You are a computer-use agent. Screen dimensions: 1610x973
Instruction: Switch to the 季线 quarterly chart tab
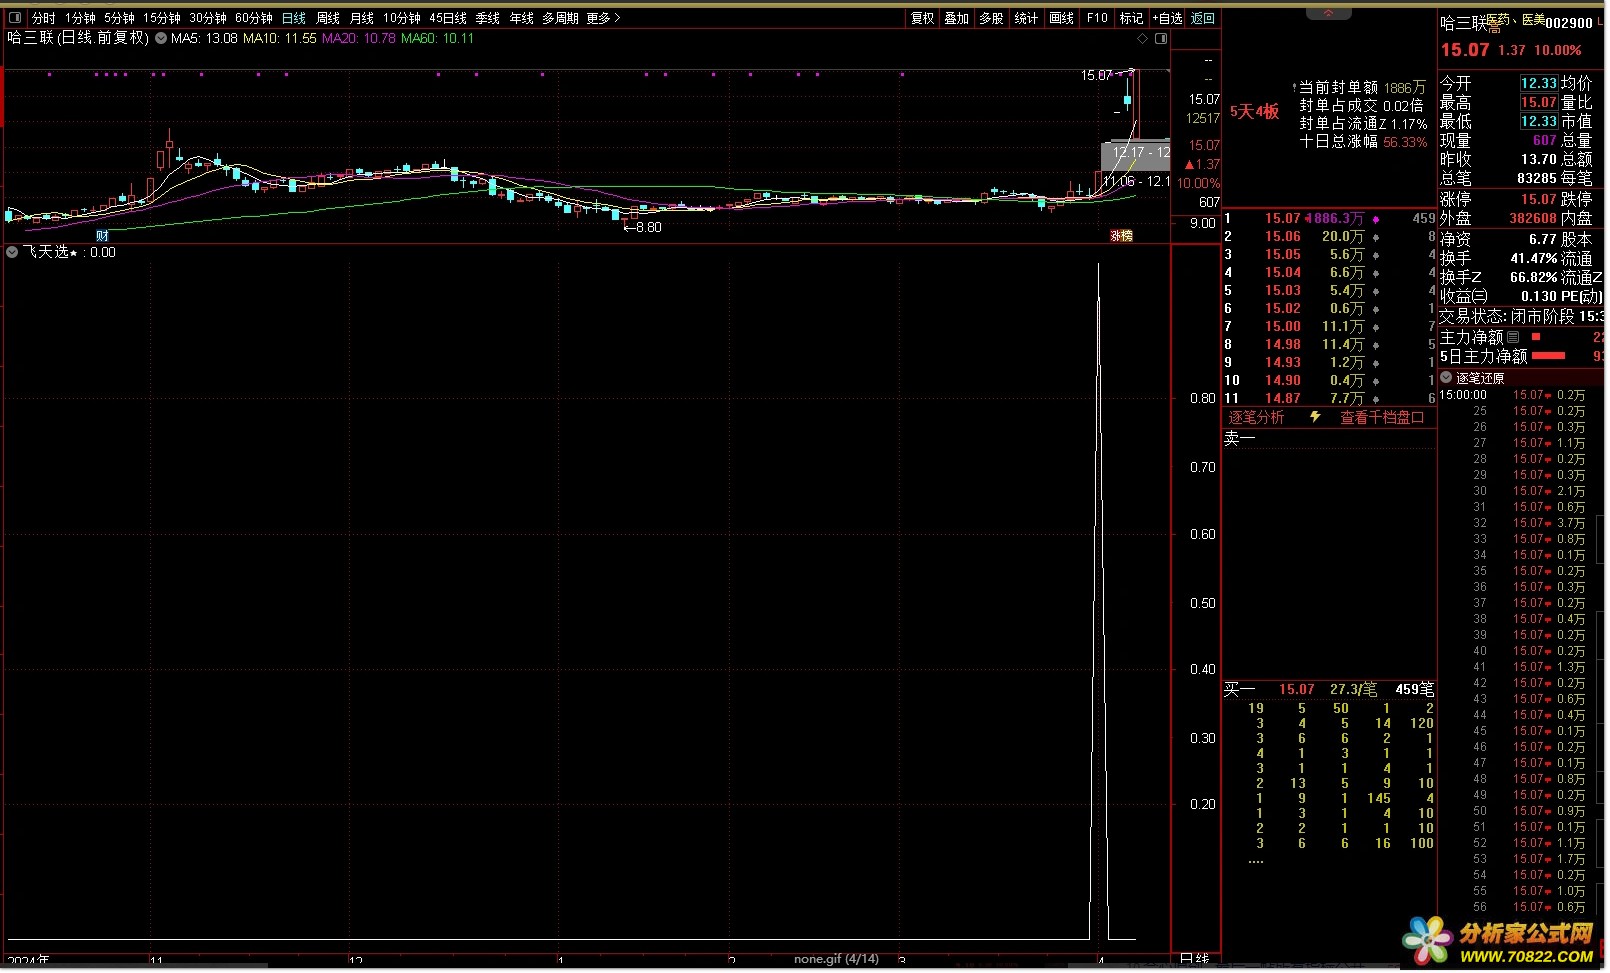point(488,18)
